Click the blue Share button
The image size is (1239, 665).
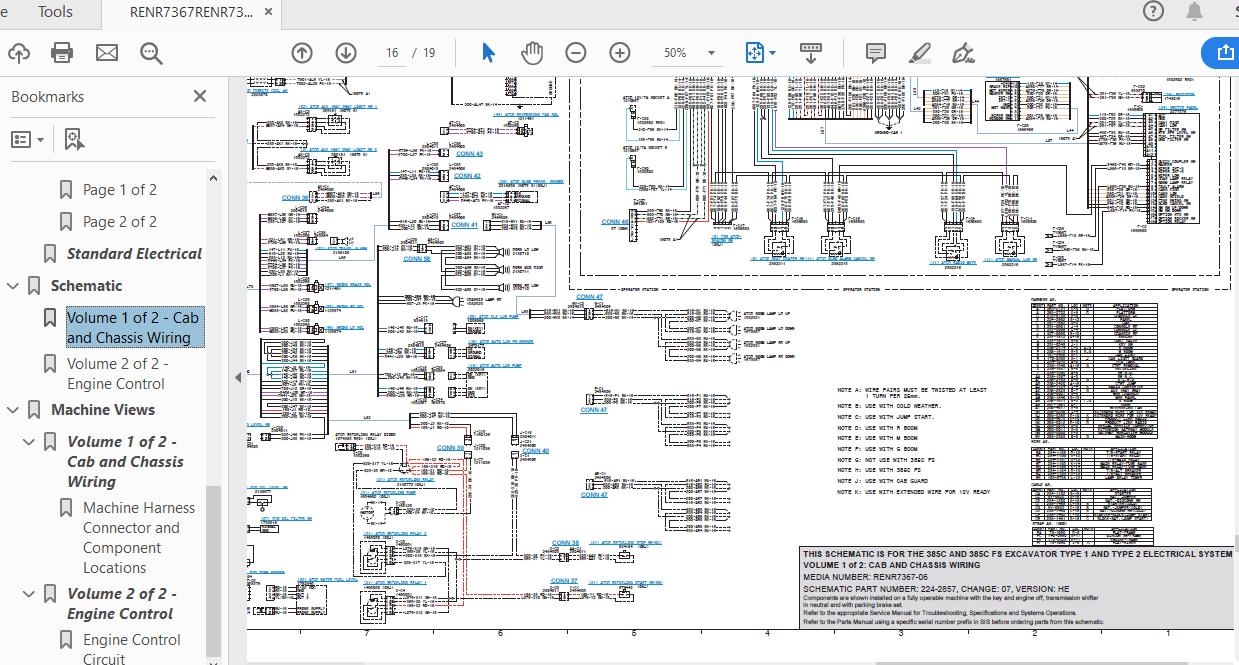(x=1224, y=52)
